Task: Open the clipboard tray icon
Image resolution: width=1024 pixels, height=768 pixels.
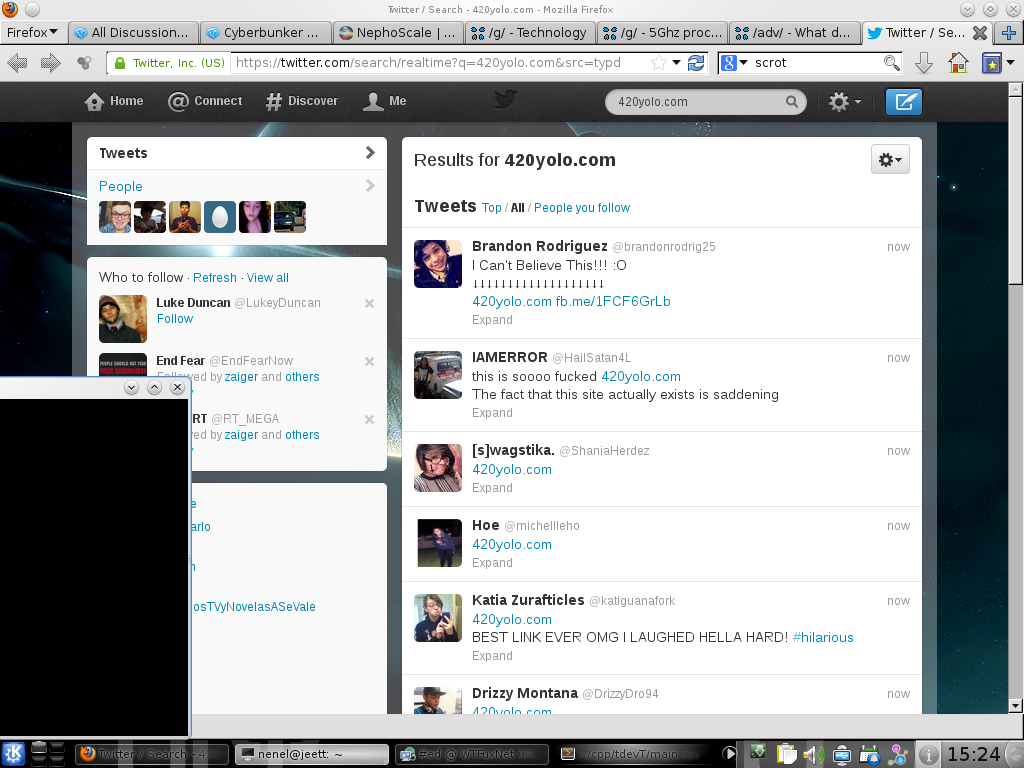Action: 786,754
